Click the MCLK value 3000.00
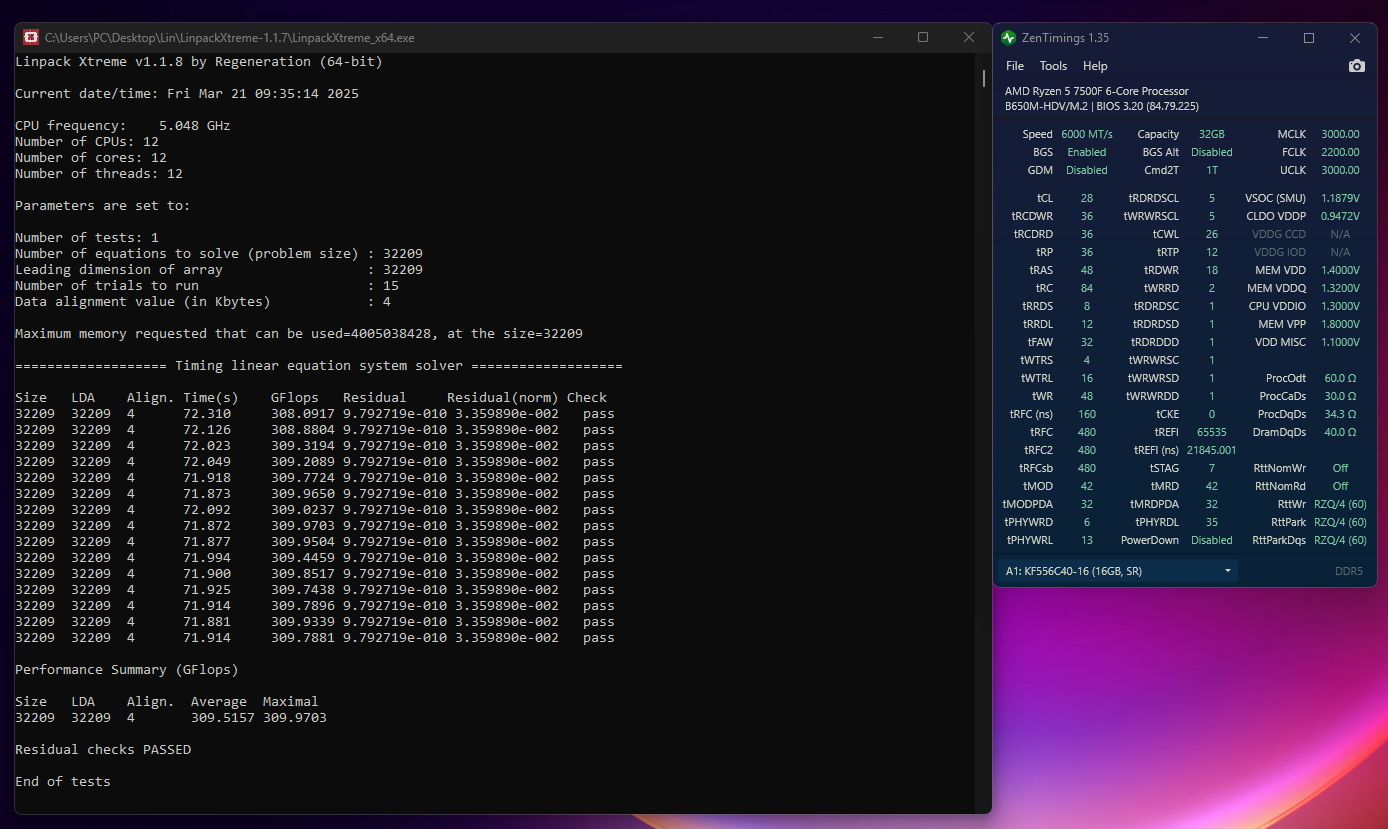The width and height of the screenshot is (1388, 829). coord(1340,134)
